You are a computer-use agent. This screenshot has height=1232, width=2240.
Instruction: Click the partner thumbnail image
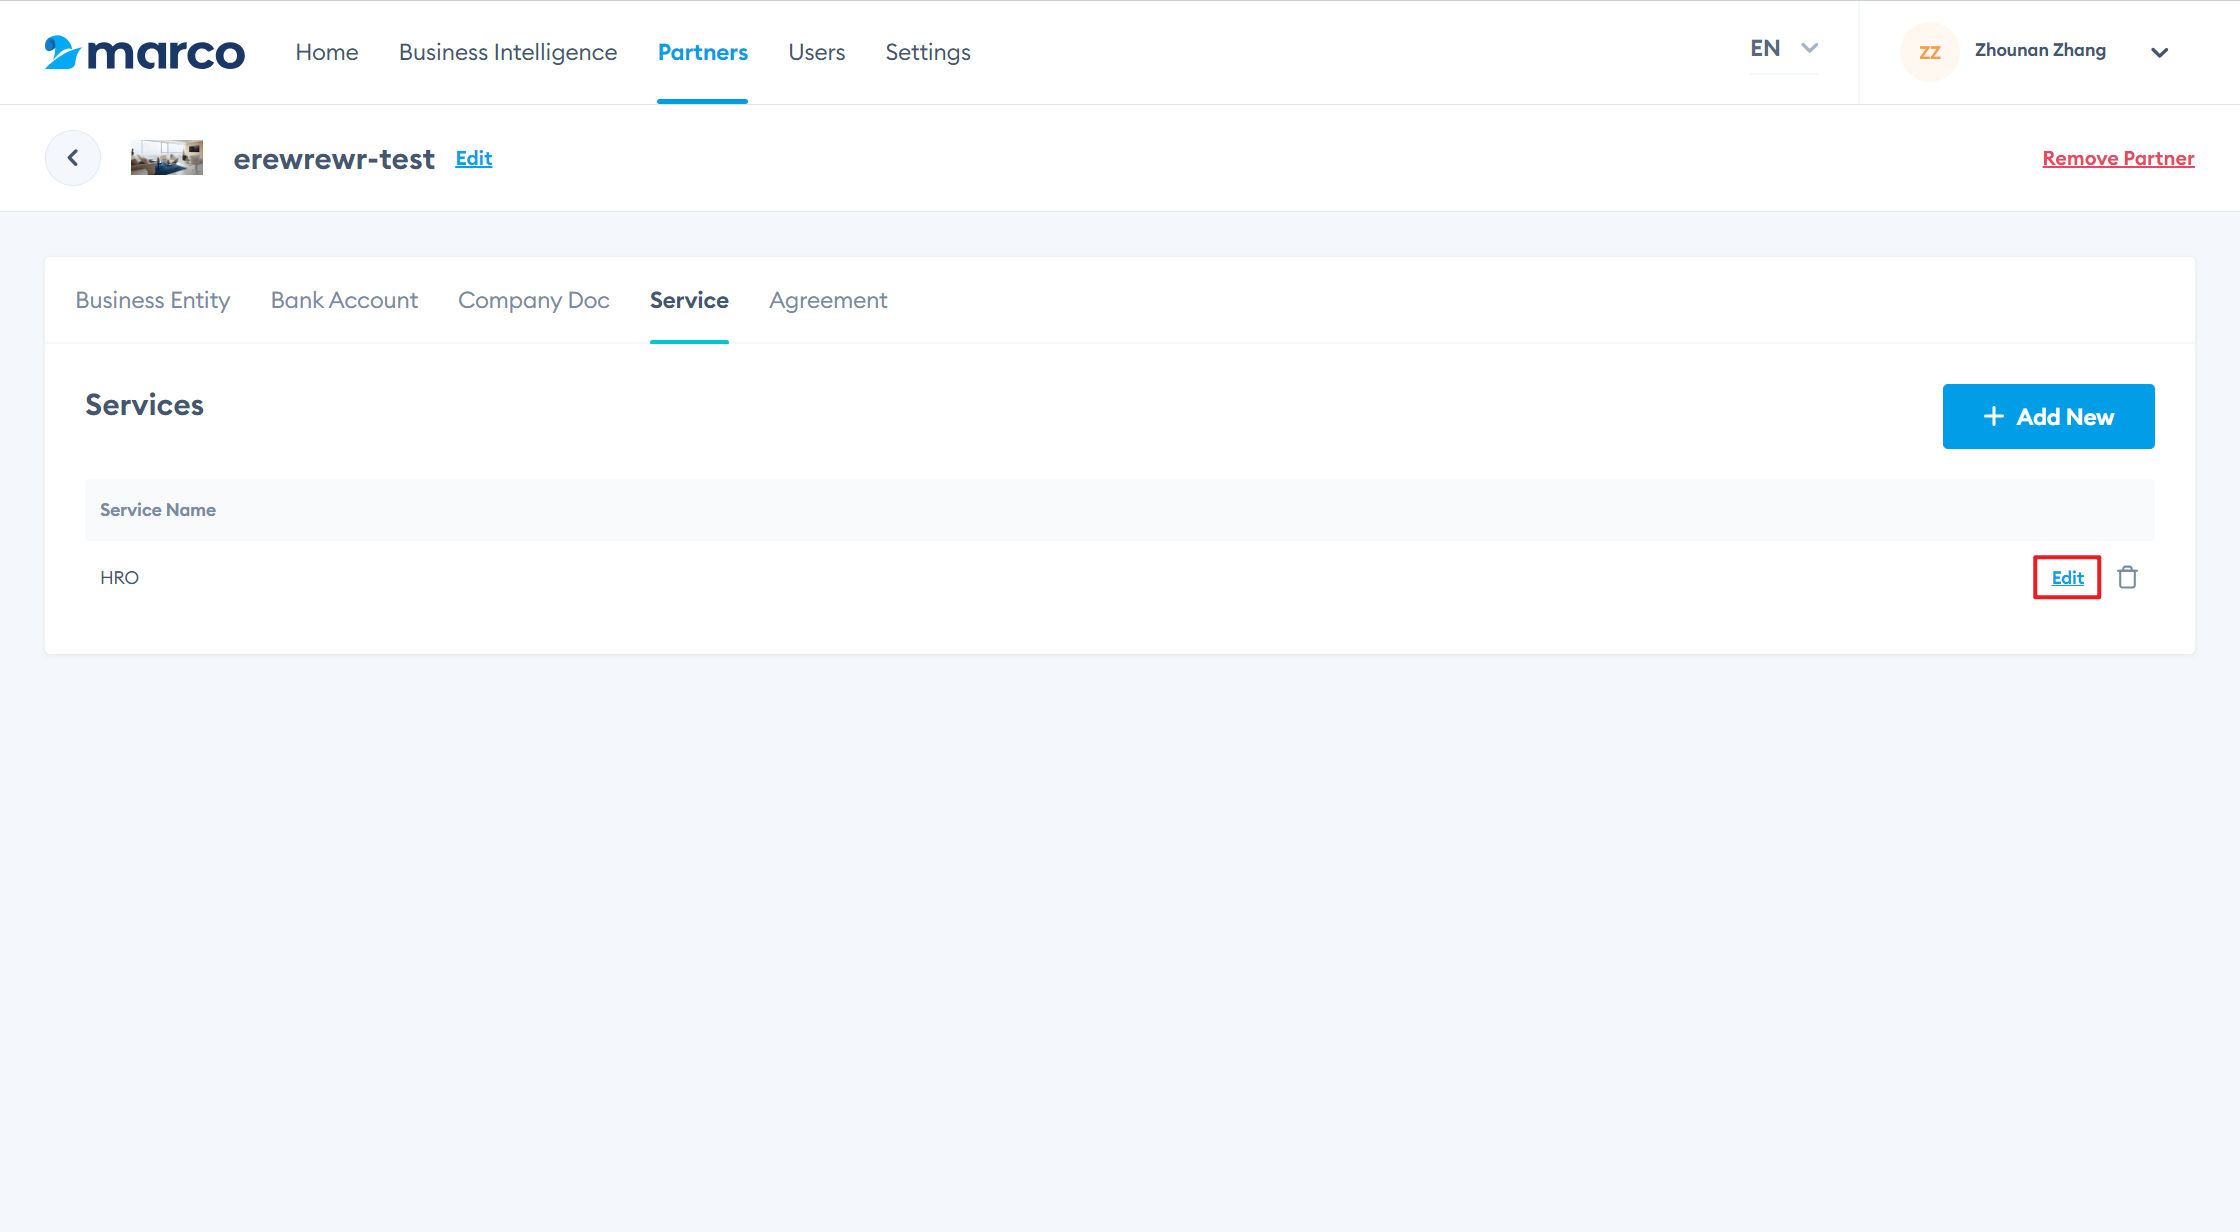click(167, 158)
